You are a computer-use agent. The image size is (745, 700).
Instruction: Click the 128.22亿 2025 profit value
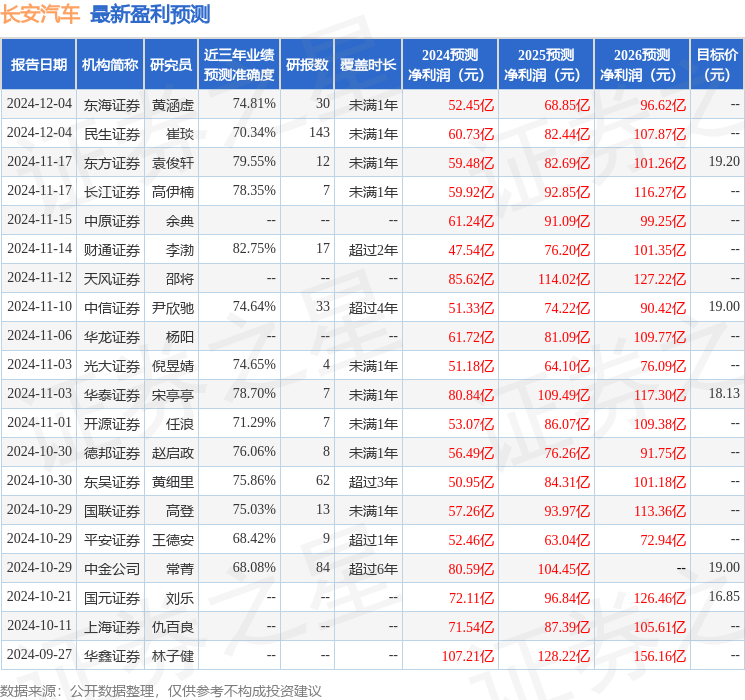pyautogui.click(x=564, y=656)
